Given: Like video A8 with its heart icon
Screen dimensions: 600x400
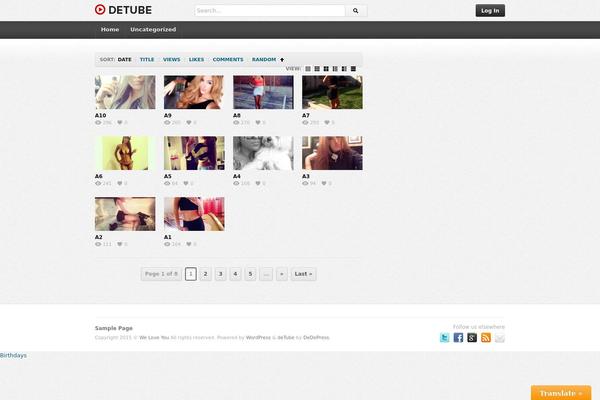Looking at the screenshot, I should pos(258,122).
